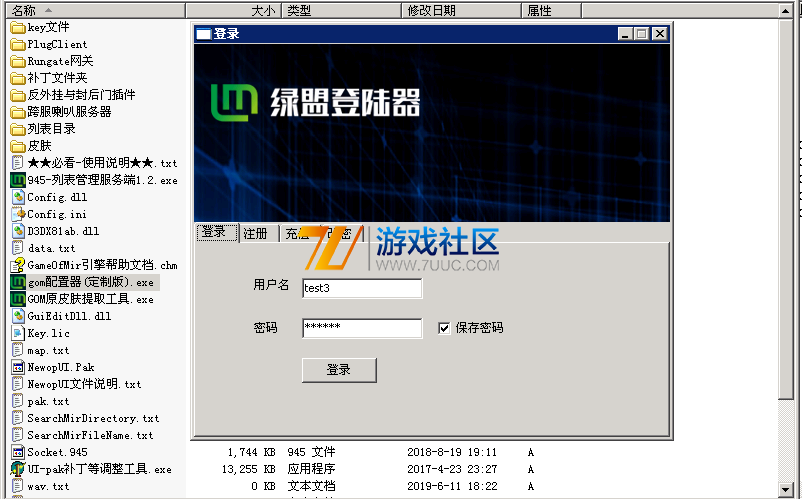Viewport: 802px width, 499px height.
Task: Click the Socket.945 file icon
Action: click(18, 452)
